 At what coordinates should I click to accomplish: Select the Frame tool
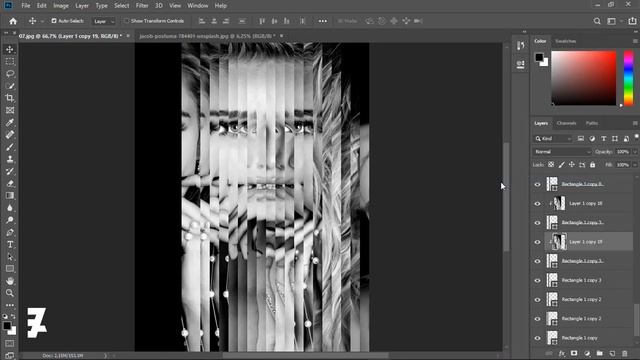point(10,110)
